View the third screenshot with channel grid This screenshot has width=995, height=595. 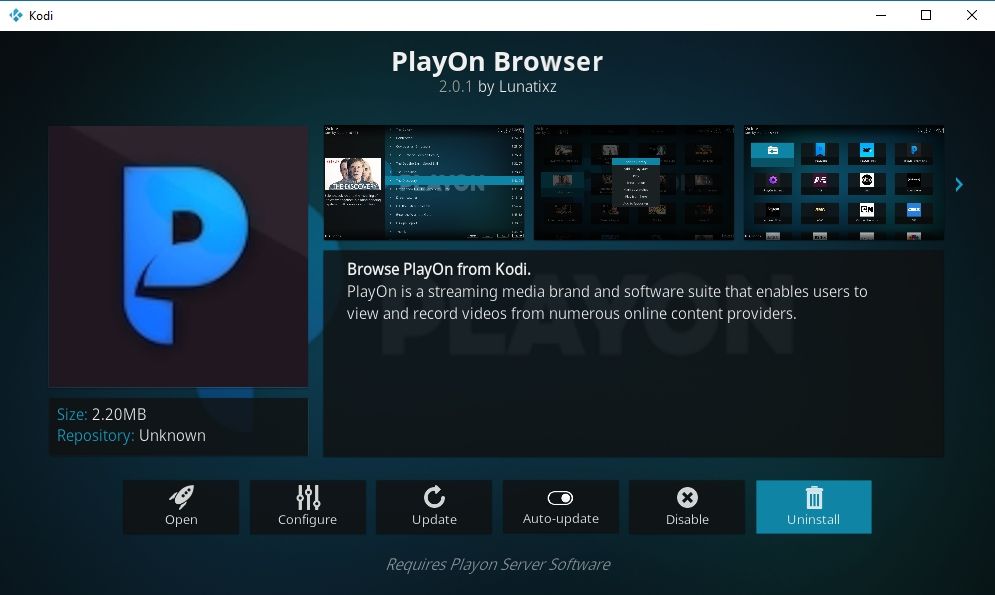844,182
